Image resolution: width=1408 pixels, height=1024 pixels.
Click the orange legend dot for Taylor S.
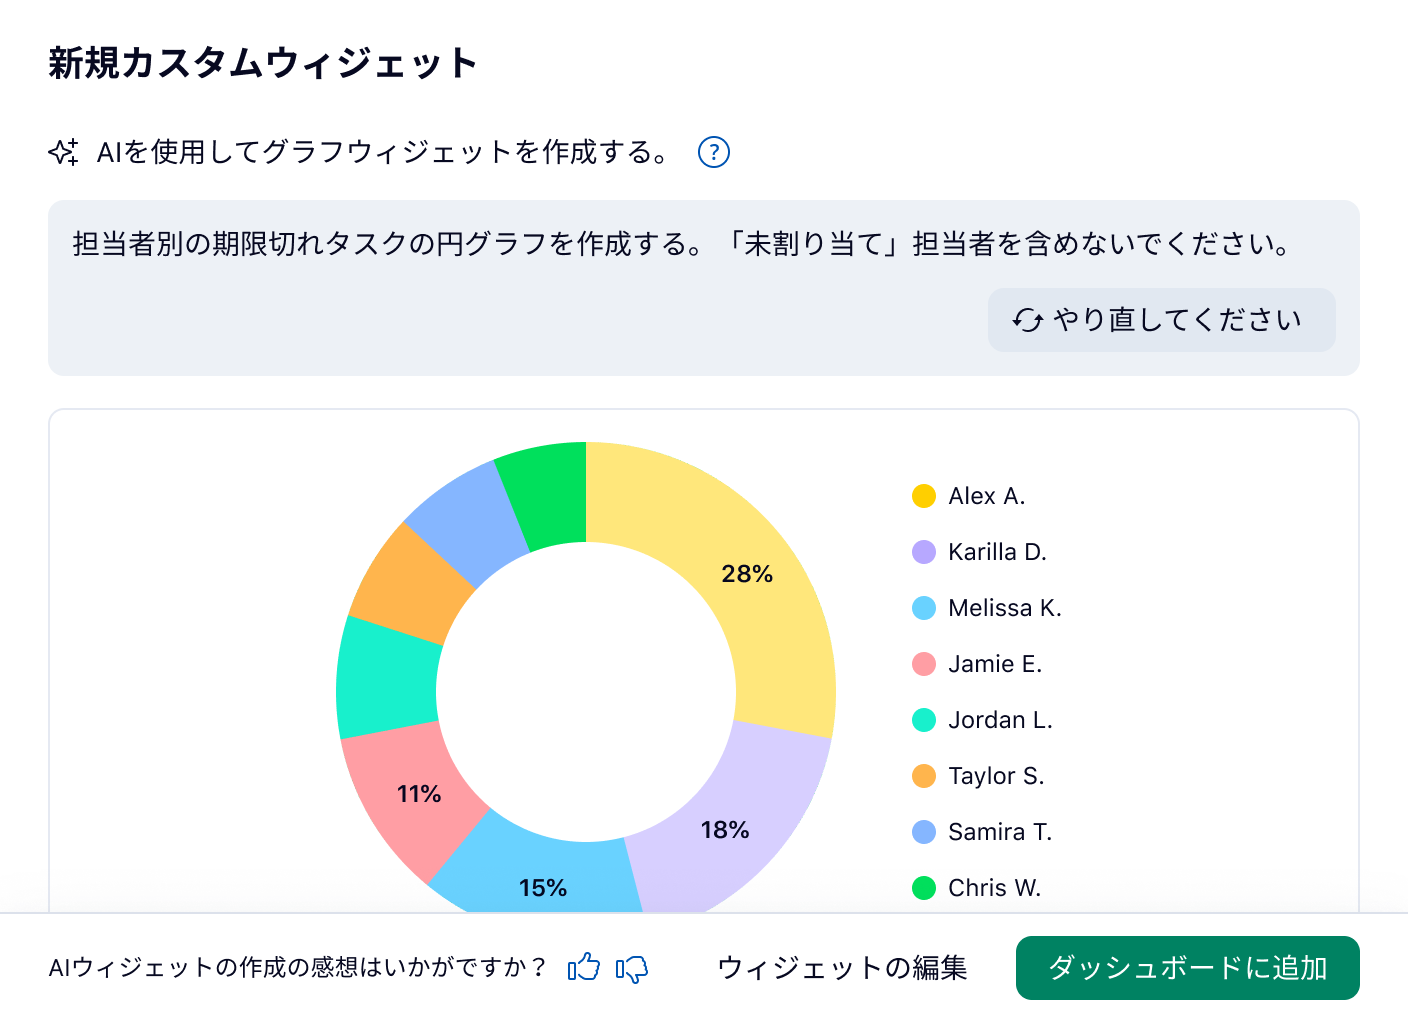(923, 775)
